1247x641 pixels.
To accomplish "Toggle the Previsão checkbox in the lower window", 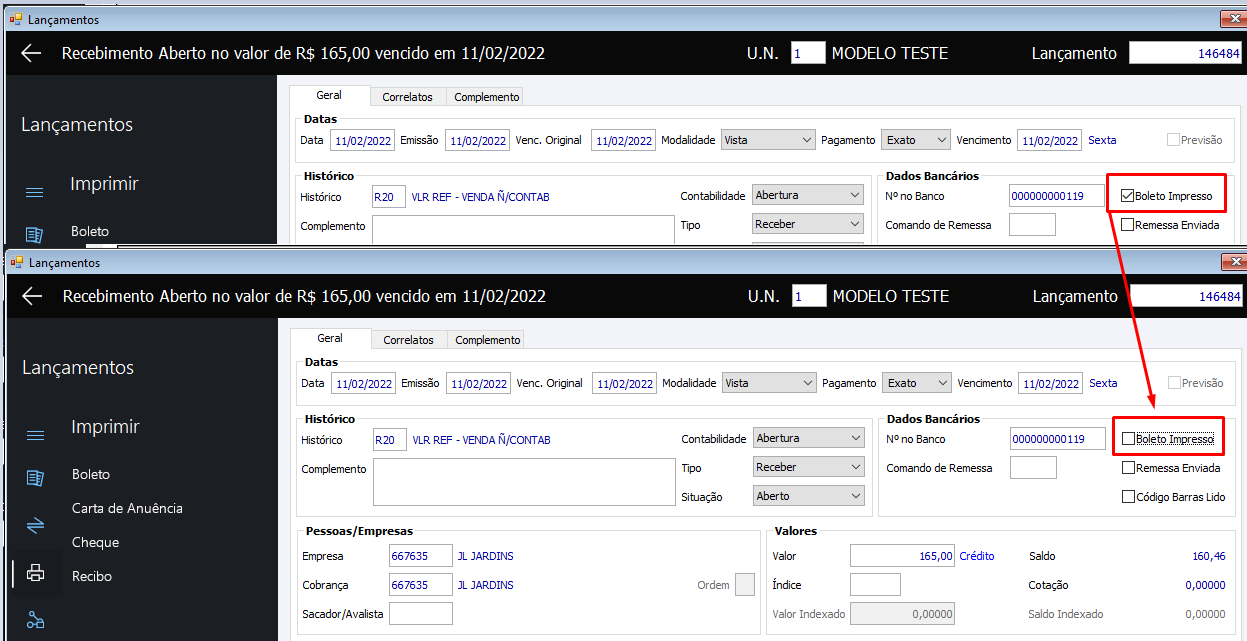I will (x=1174, y=383).
